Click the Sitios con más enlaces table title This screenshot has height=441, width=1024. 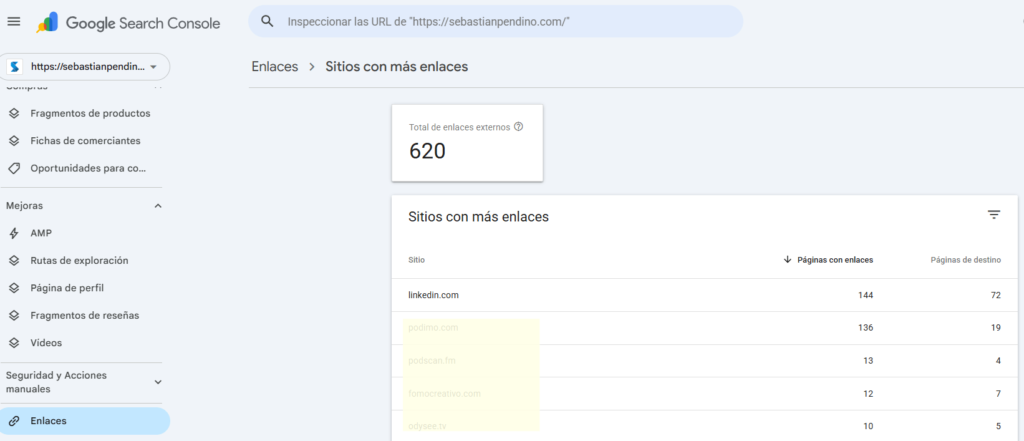pyautogui.click(x=478, y=217)
